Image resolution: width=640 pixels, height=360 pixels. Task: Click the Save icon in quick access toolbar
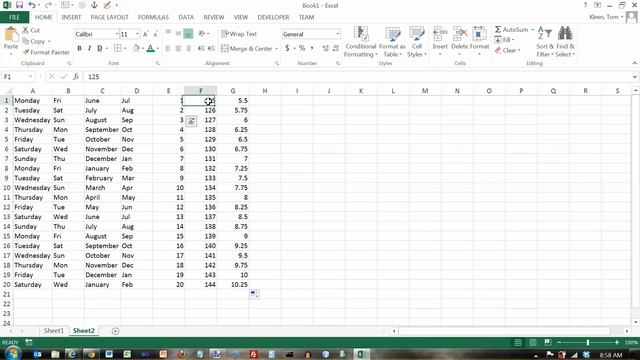(19, 5)
